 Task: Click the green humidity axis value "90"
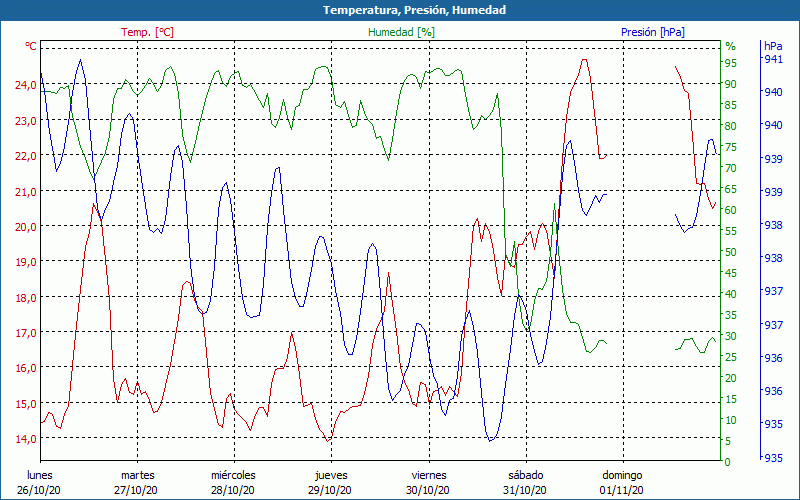(731, 84)
